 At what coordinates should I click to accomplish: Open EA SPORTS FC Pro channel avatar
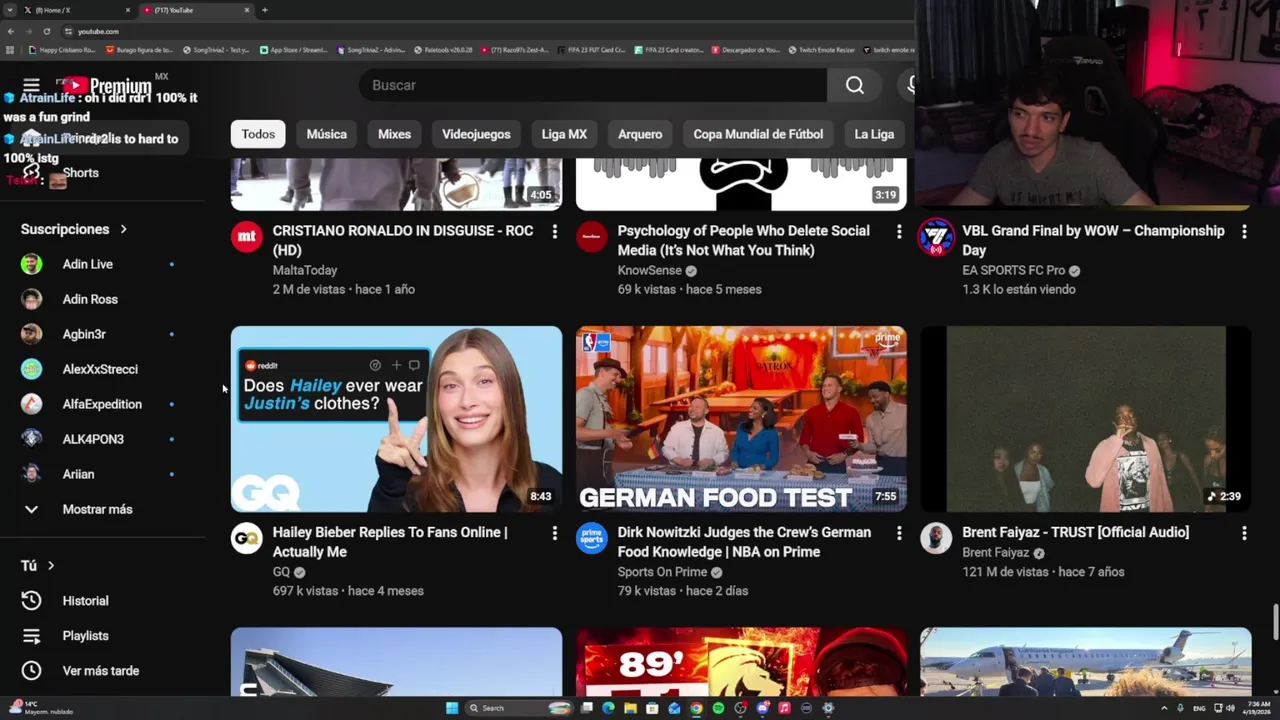936,237
